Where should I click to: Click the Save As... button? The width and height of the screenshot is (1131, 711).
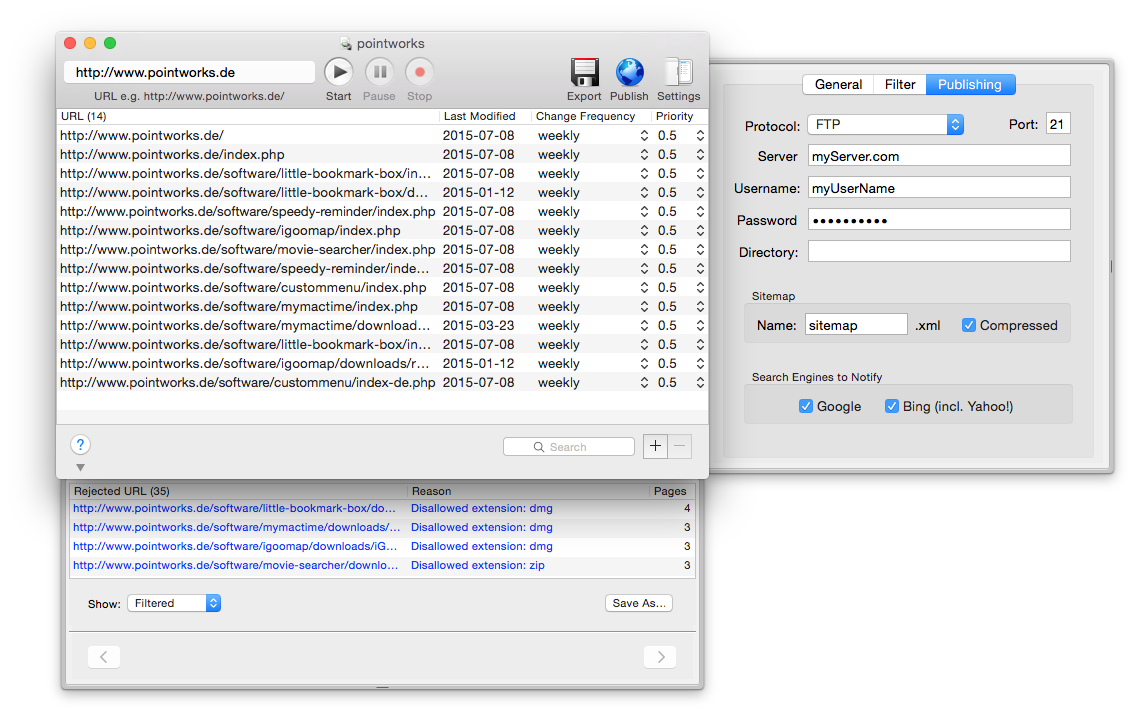(x=638, y=603)
